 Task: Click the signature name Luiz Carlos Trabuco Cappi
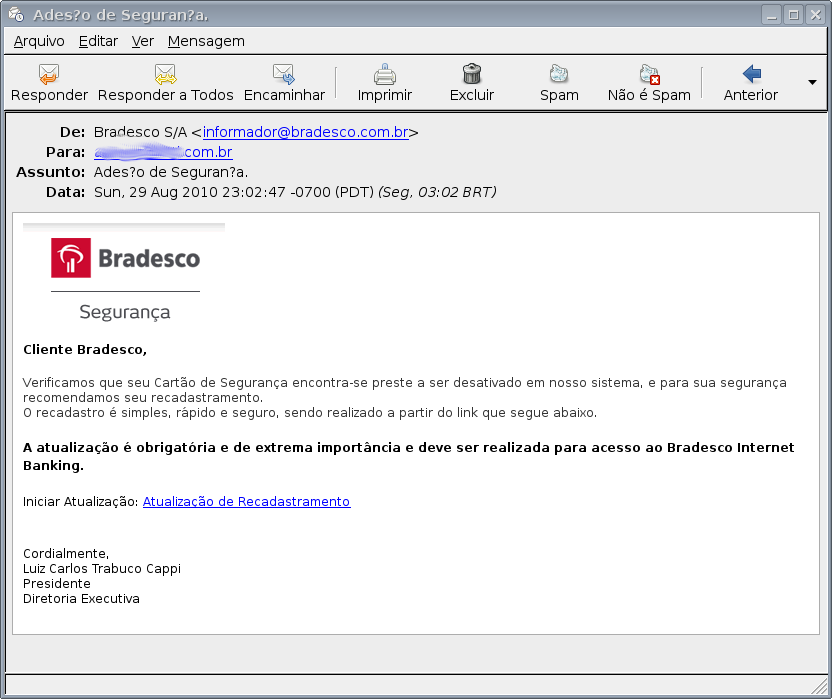[102, 569]
